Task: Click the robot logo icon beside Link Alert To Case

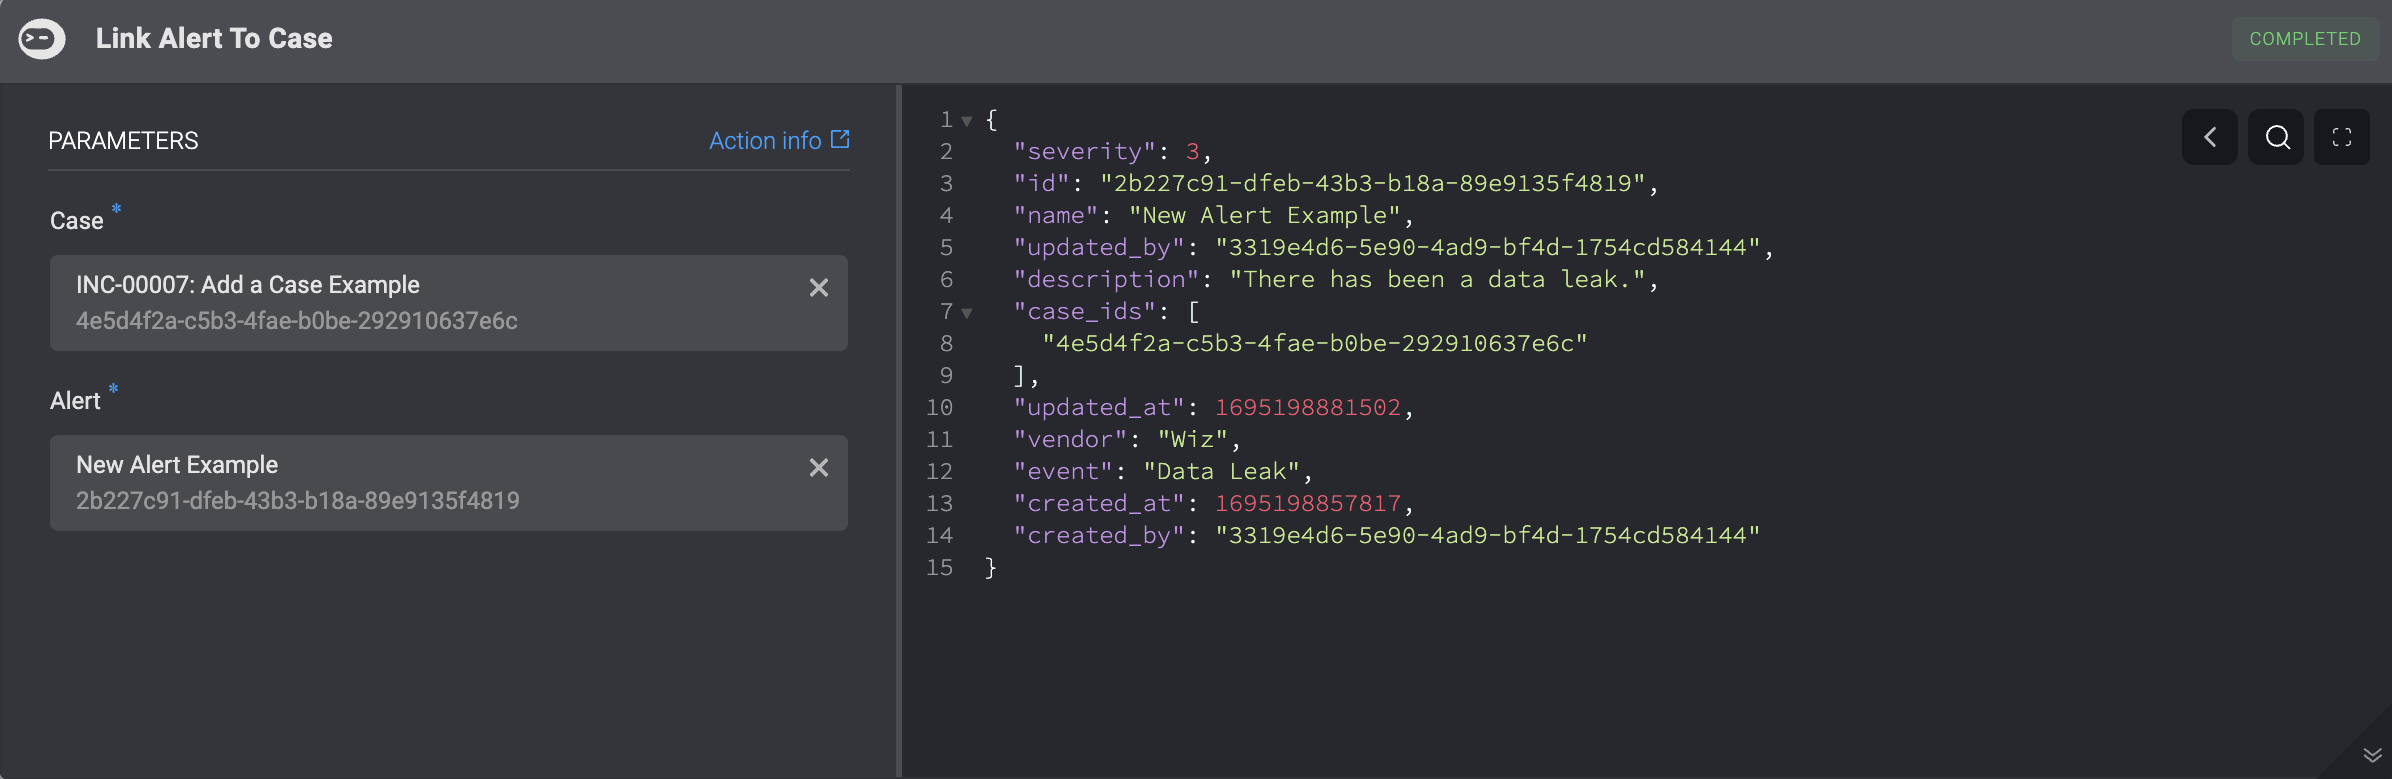Action: pyautogui.click(x=42, y=39)
